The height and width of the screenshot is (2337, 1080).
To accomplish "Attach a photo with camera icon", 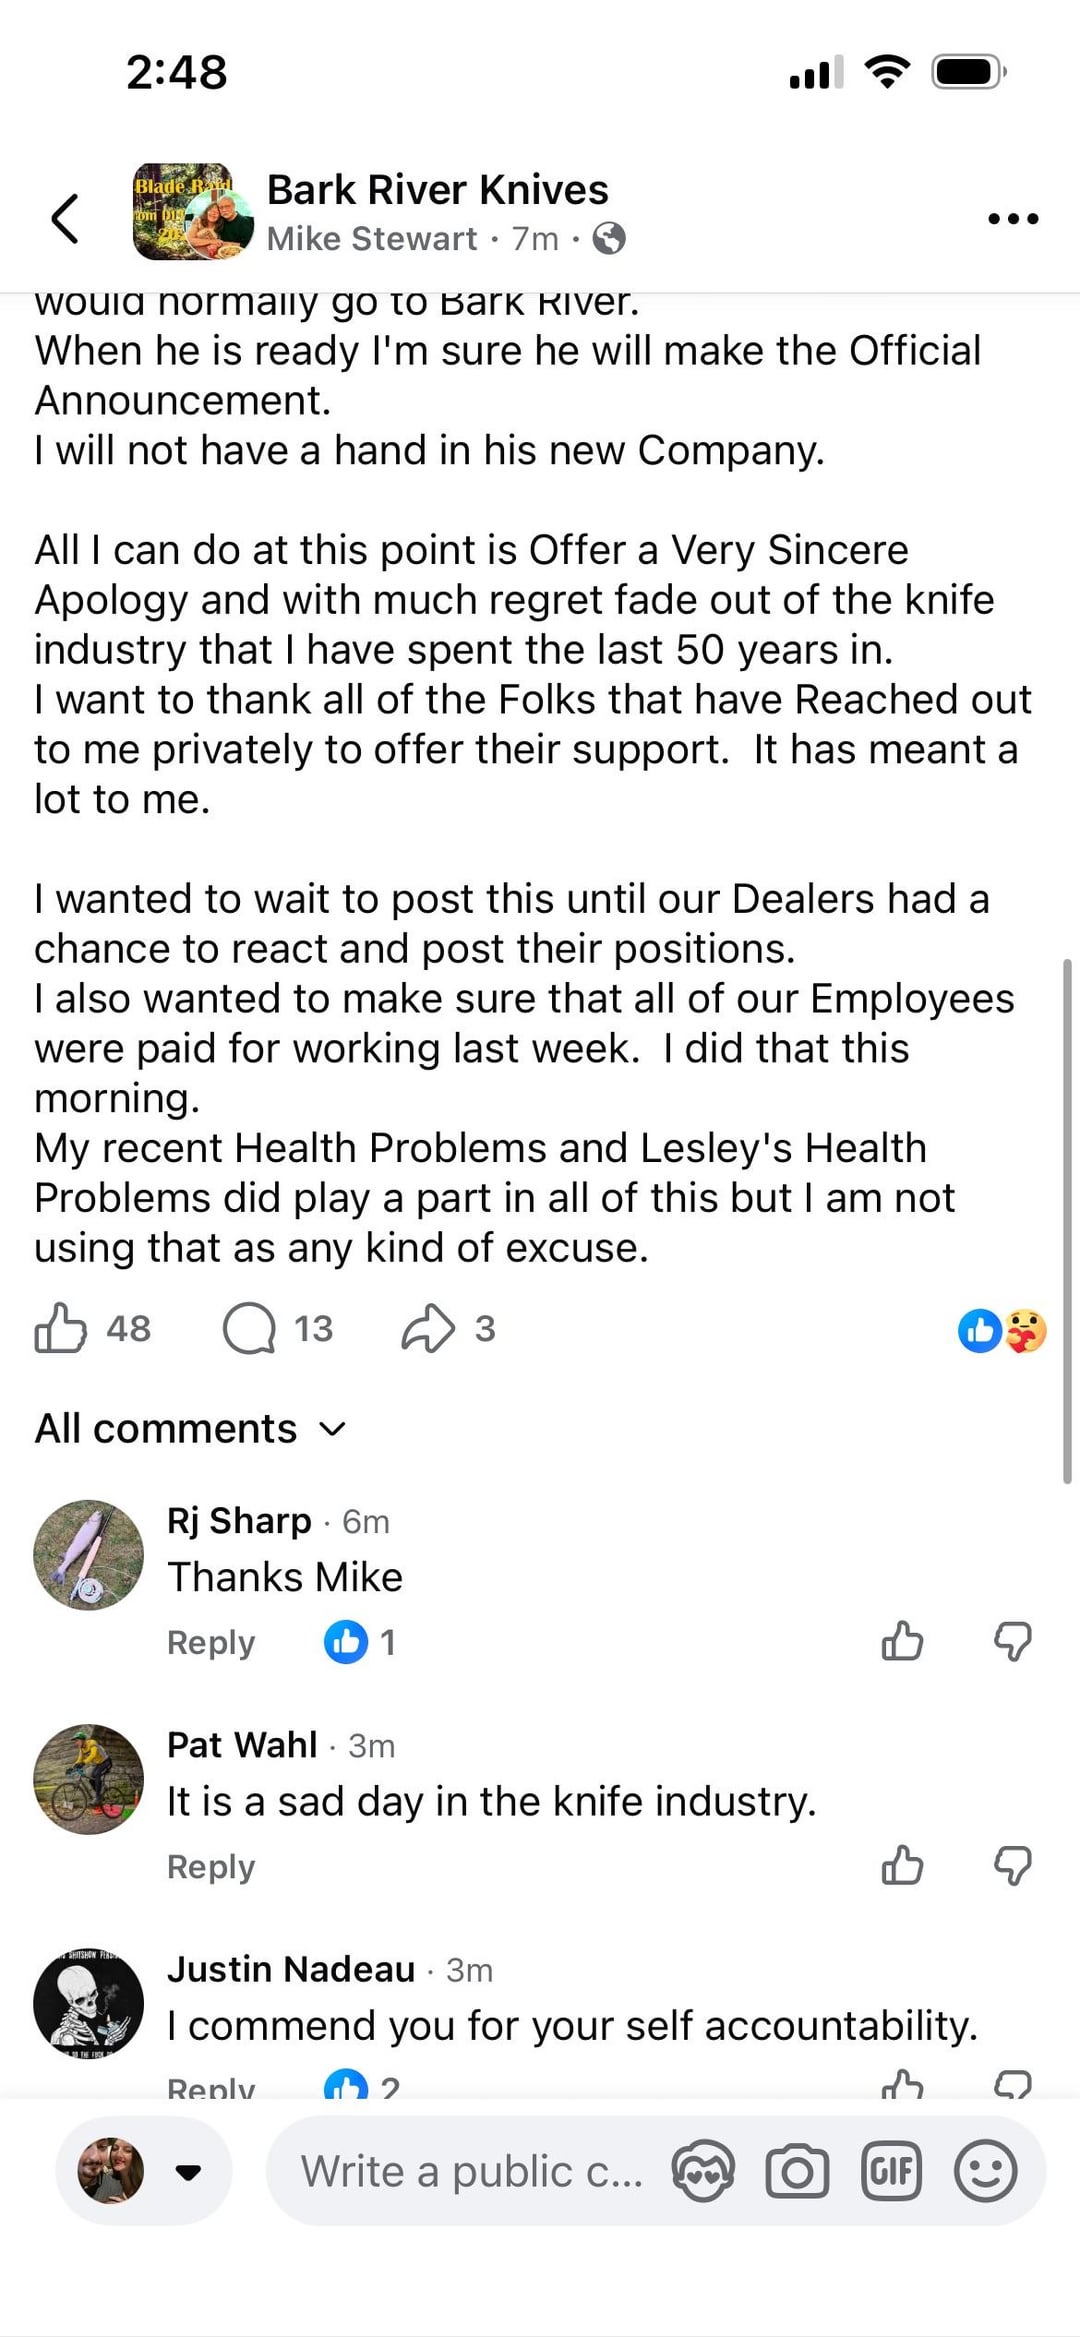I will click(797, 2171).
